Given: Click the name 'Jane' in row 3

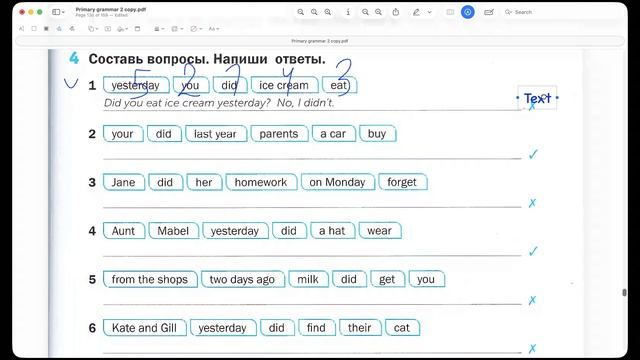Looking at the screenshot, I should [x=123, y=182].
